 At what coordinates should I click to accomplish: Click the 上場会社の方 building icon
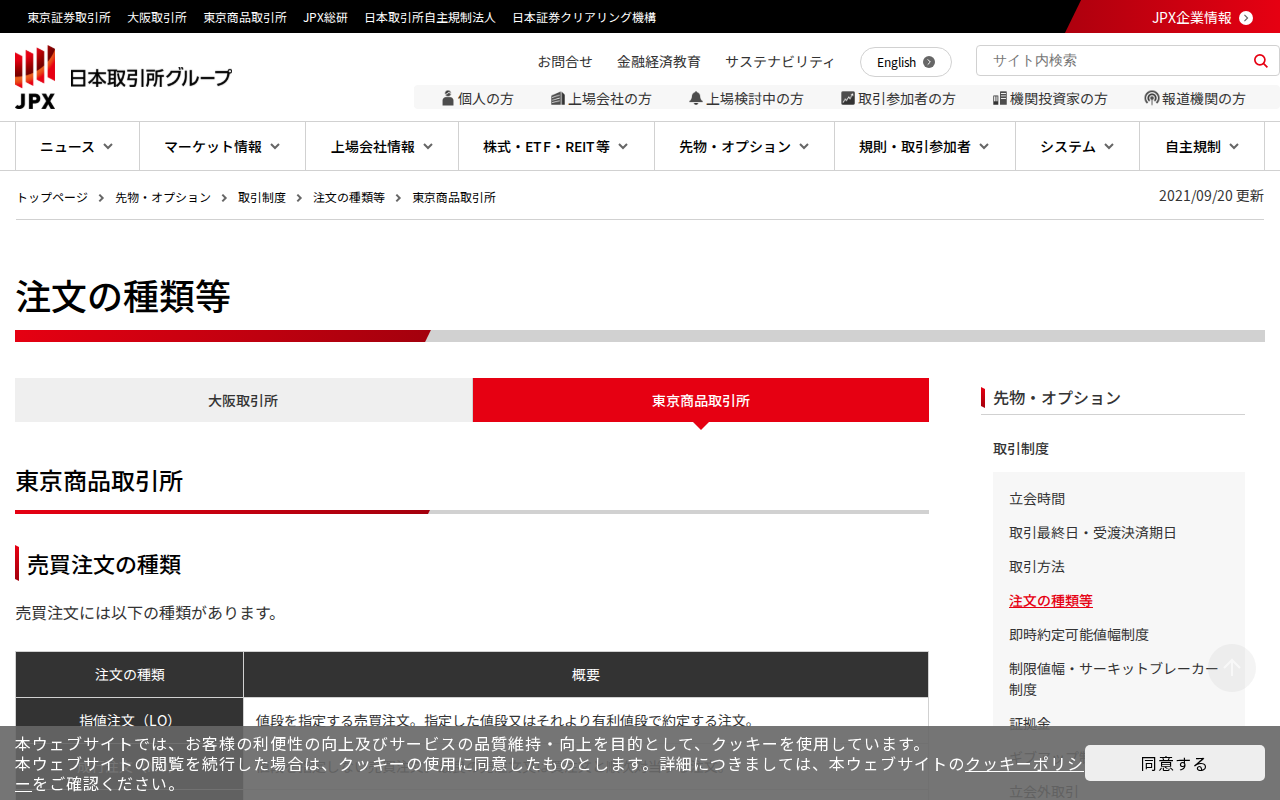pos(558,98)
